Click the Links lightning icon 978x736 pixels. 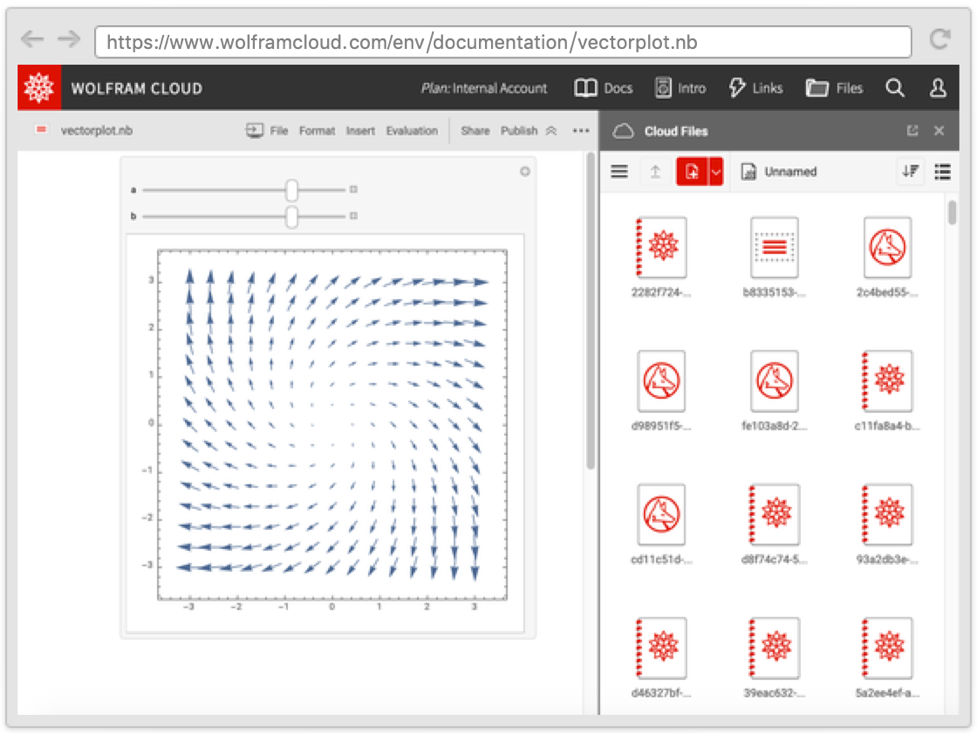(x=738, y=88)
